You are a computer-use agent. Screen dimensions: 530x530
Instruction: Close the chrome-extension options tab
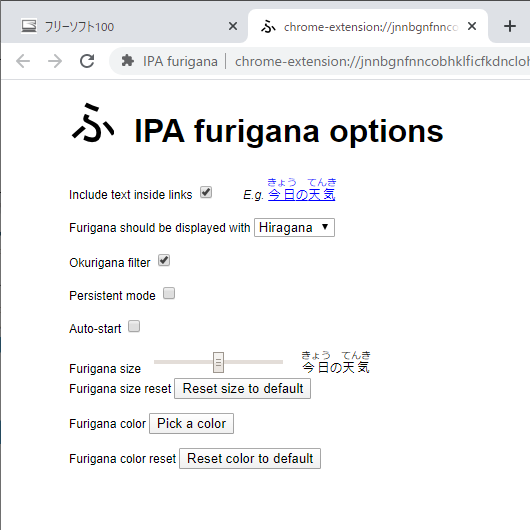coord(472,26)
